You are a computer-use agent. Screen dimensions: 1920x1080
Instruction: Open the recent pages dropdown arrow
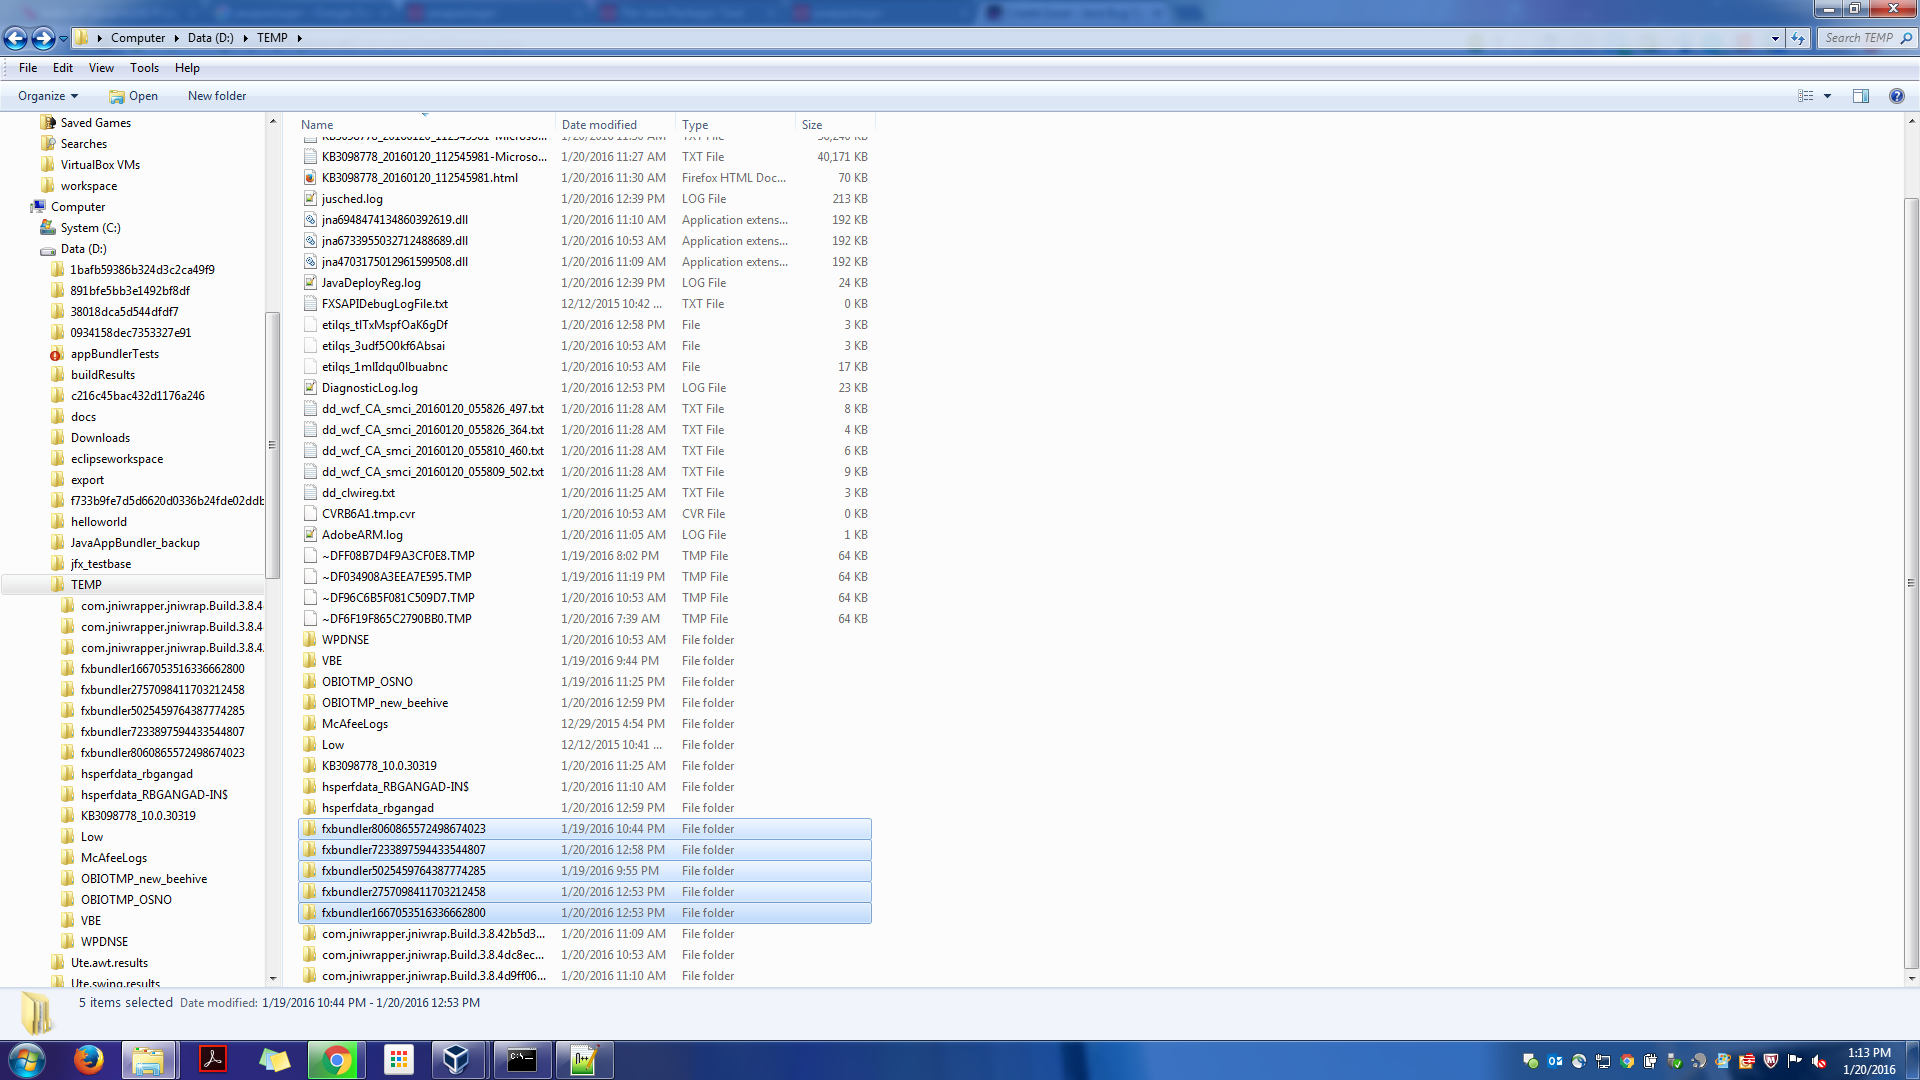pos(64,38)
